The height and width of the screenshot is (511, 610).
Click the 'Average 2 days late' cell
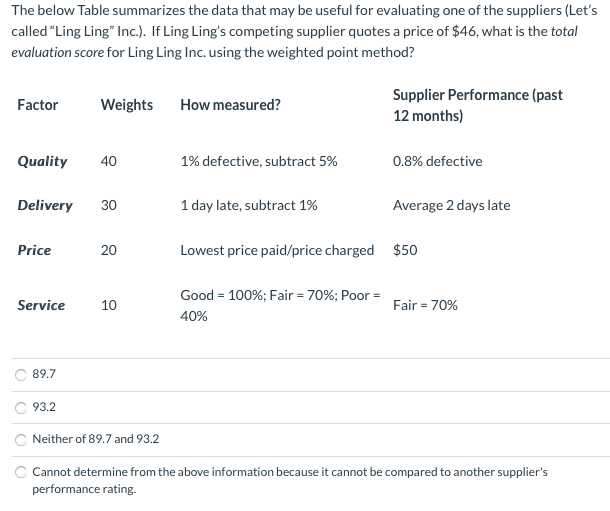point(452,205)
